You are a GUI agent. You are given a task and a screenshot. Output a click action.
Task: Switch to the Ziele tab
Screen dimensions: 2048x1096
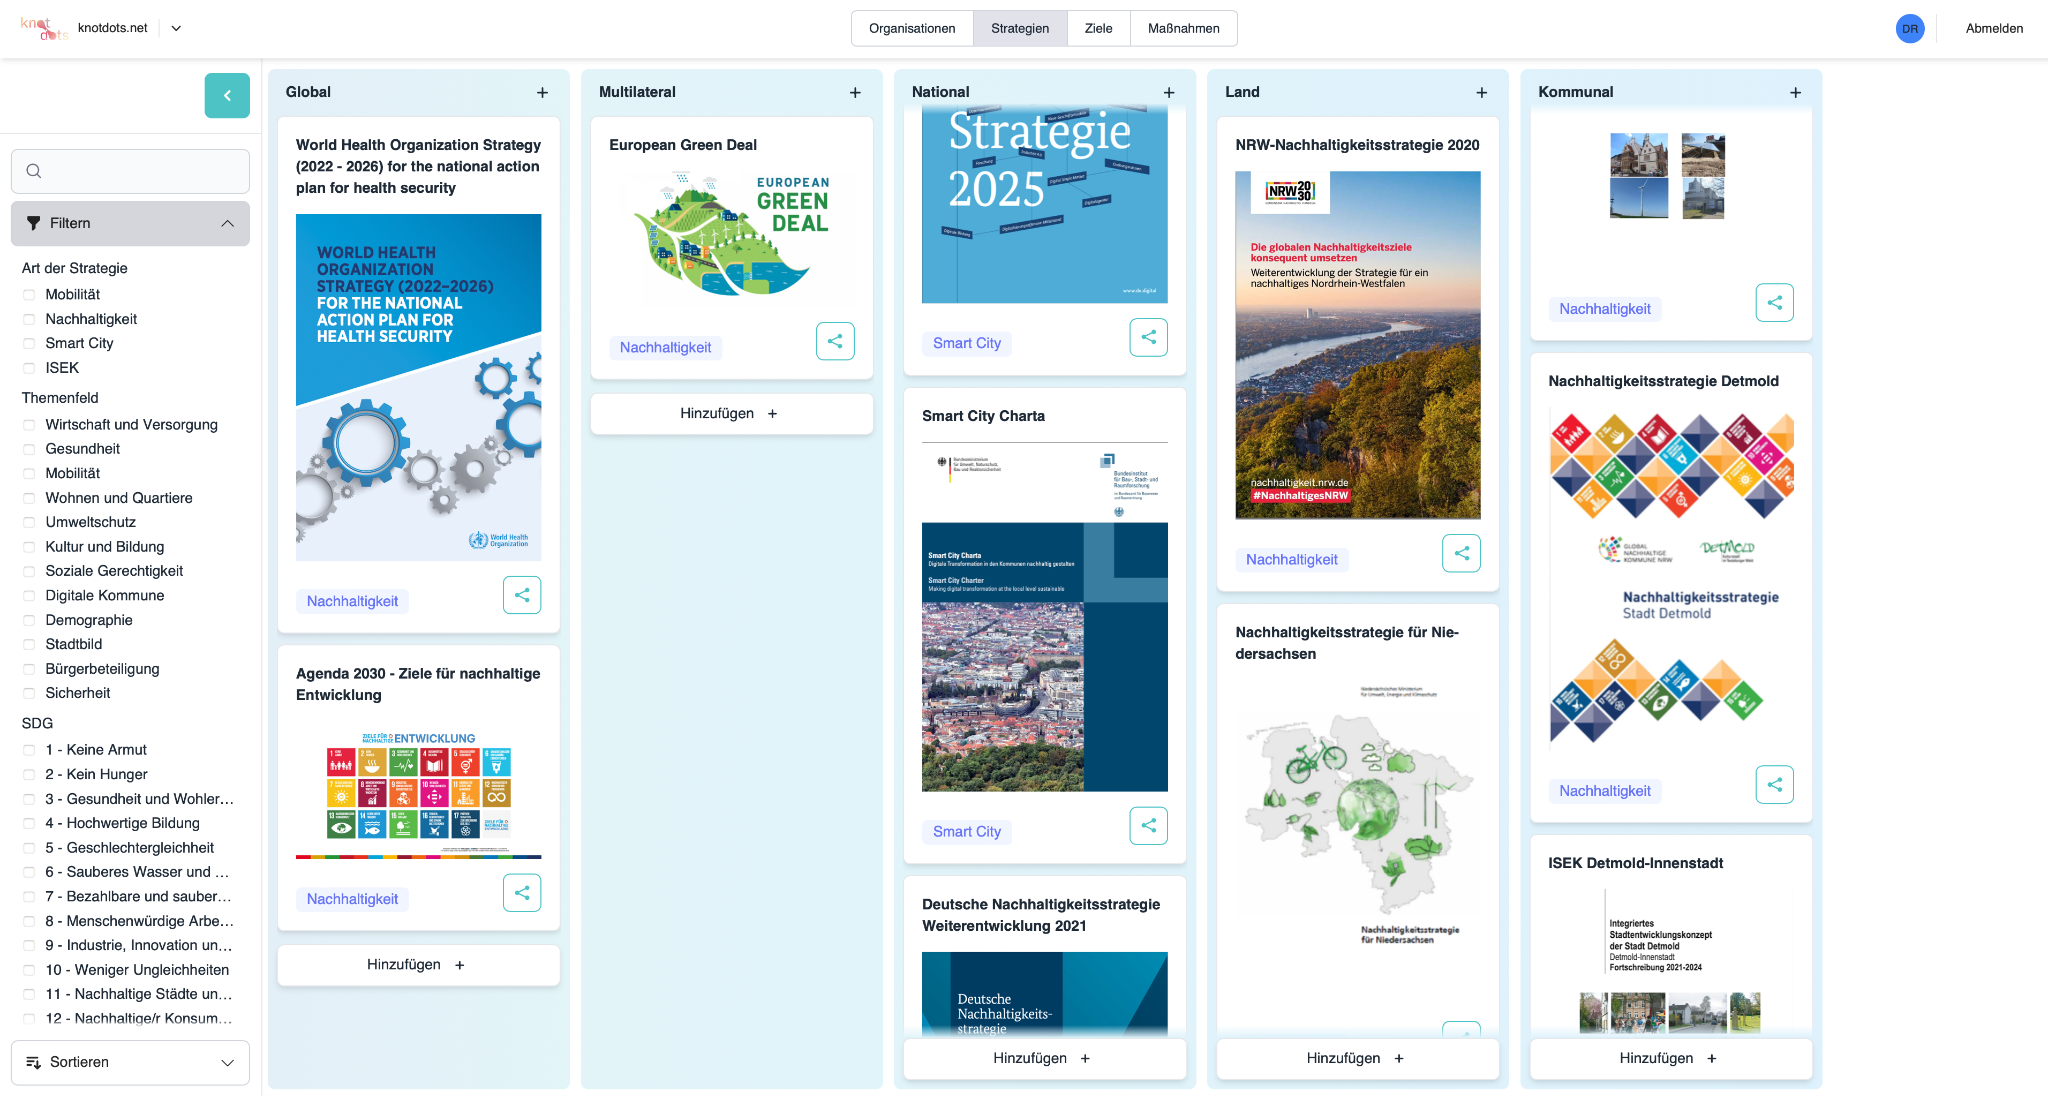point(1098,28)
